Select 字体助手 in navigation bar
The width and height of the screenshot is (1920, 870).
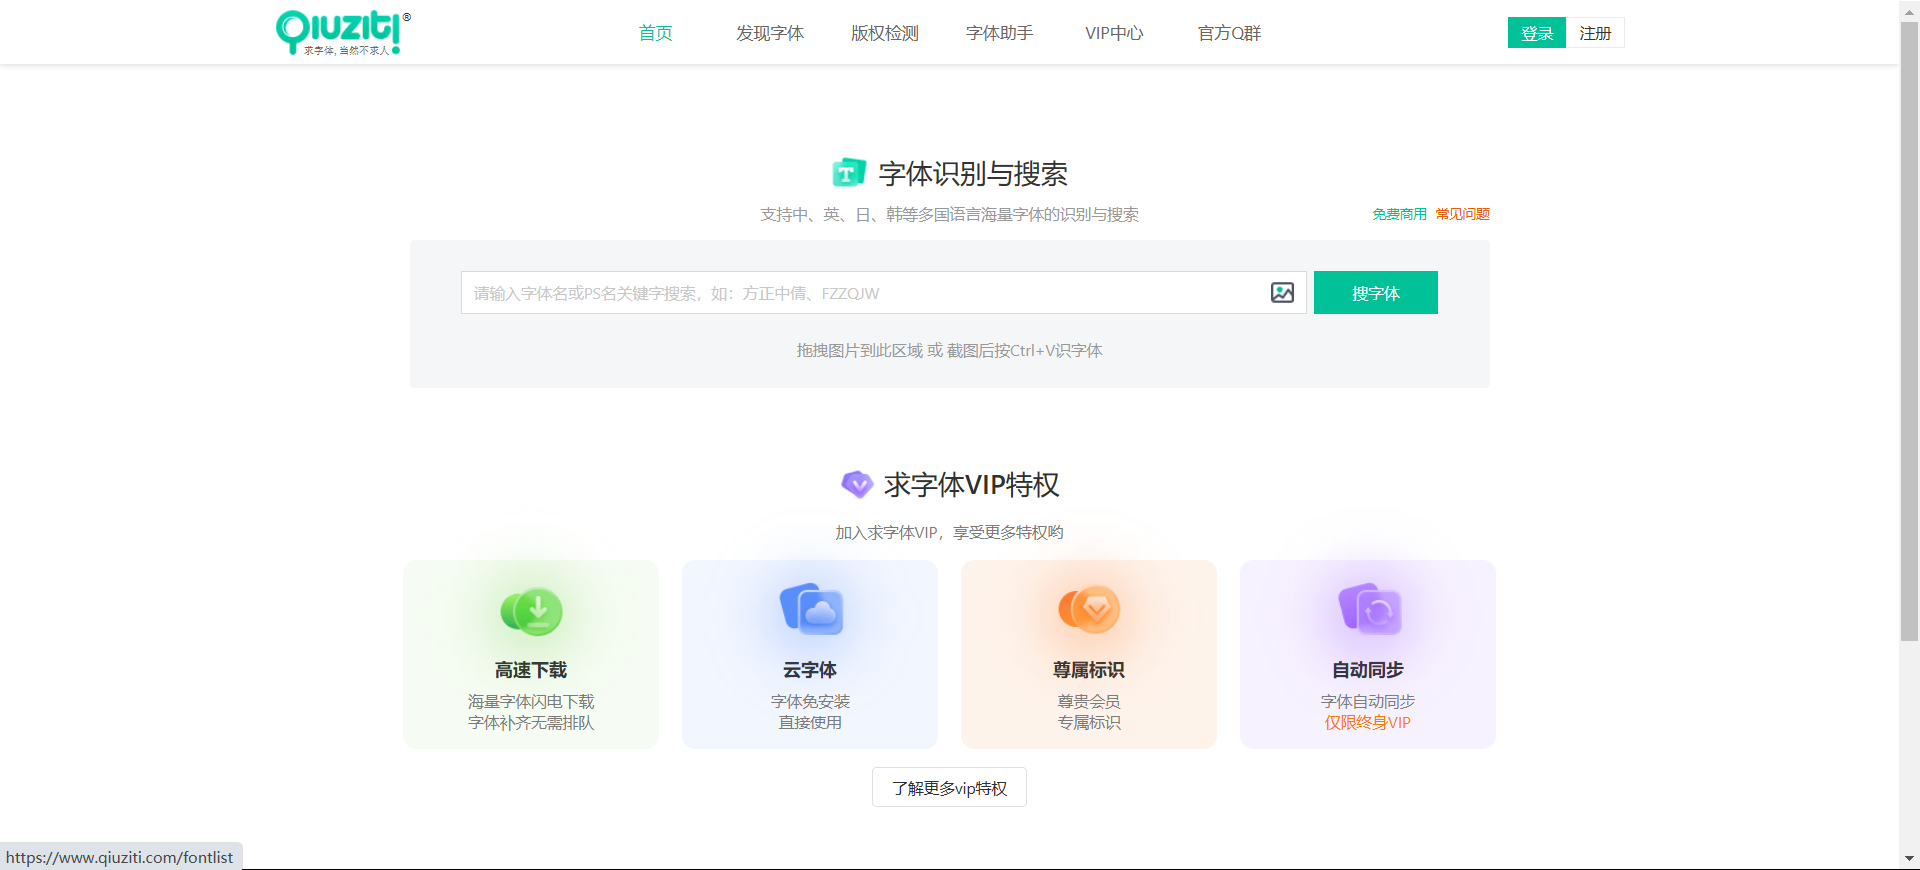(x=999, y=33)
